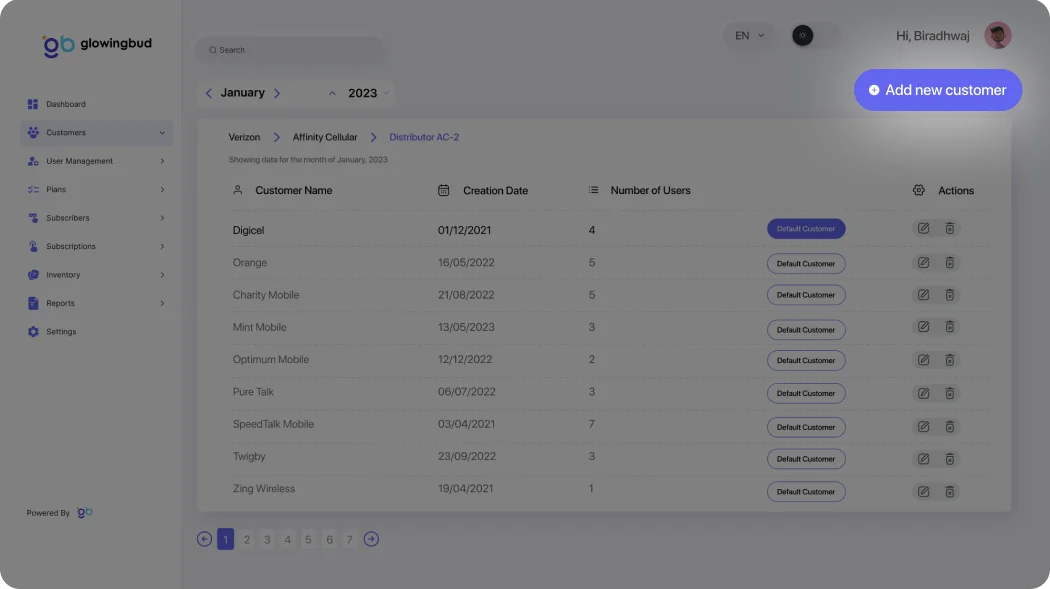Go to next month after January
1050x589 pixels.
(x=277, y=93)
